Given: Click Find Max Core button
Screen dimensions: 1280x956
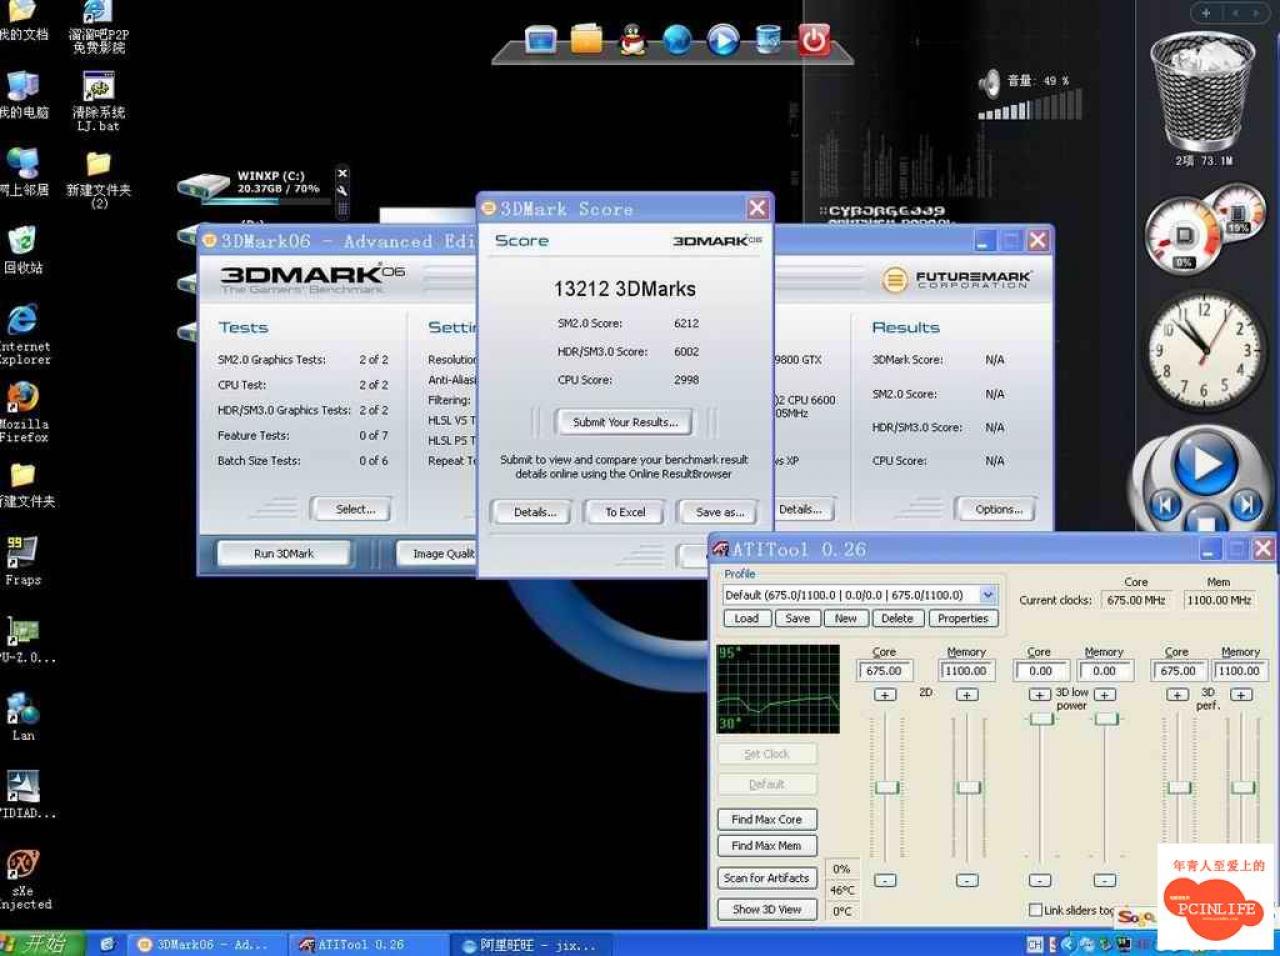Looking at the screenshot, I should 767,819.
